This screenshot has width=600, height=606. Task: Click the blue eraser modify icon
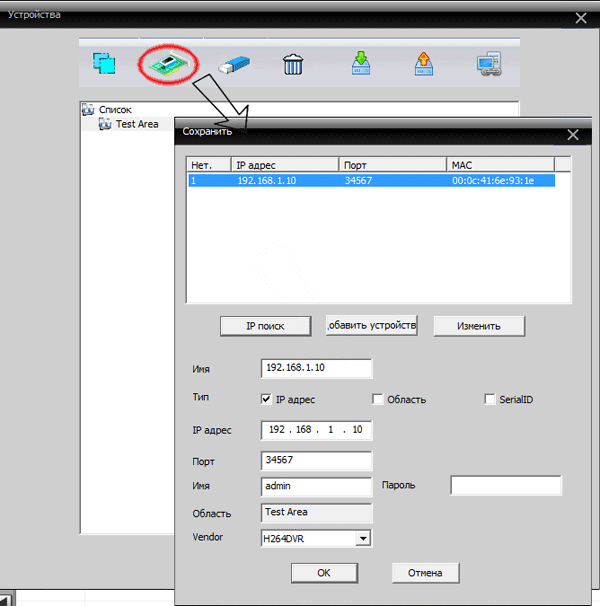[234, 65]
